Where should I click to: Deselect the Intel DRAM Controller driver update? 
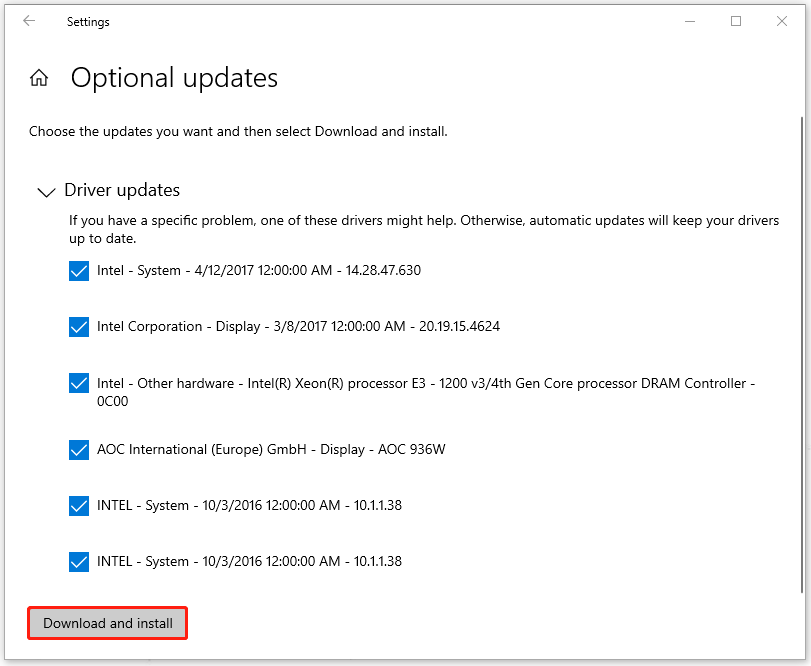(x=79, y=383)
